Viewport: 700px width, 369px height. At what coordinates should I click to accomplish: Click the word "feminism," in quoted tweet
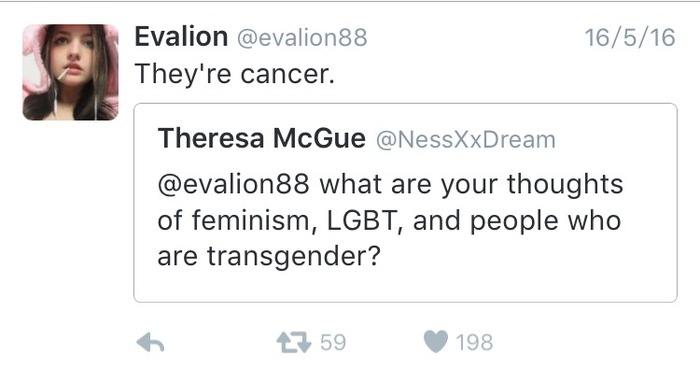(254, 221)
